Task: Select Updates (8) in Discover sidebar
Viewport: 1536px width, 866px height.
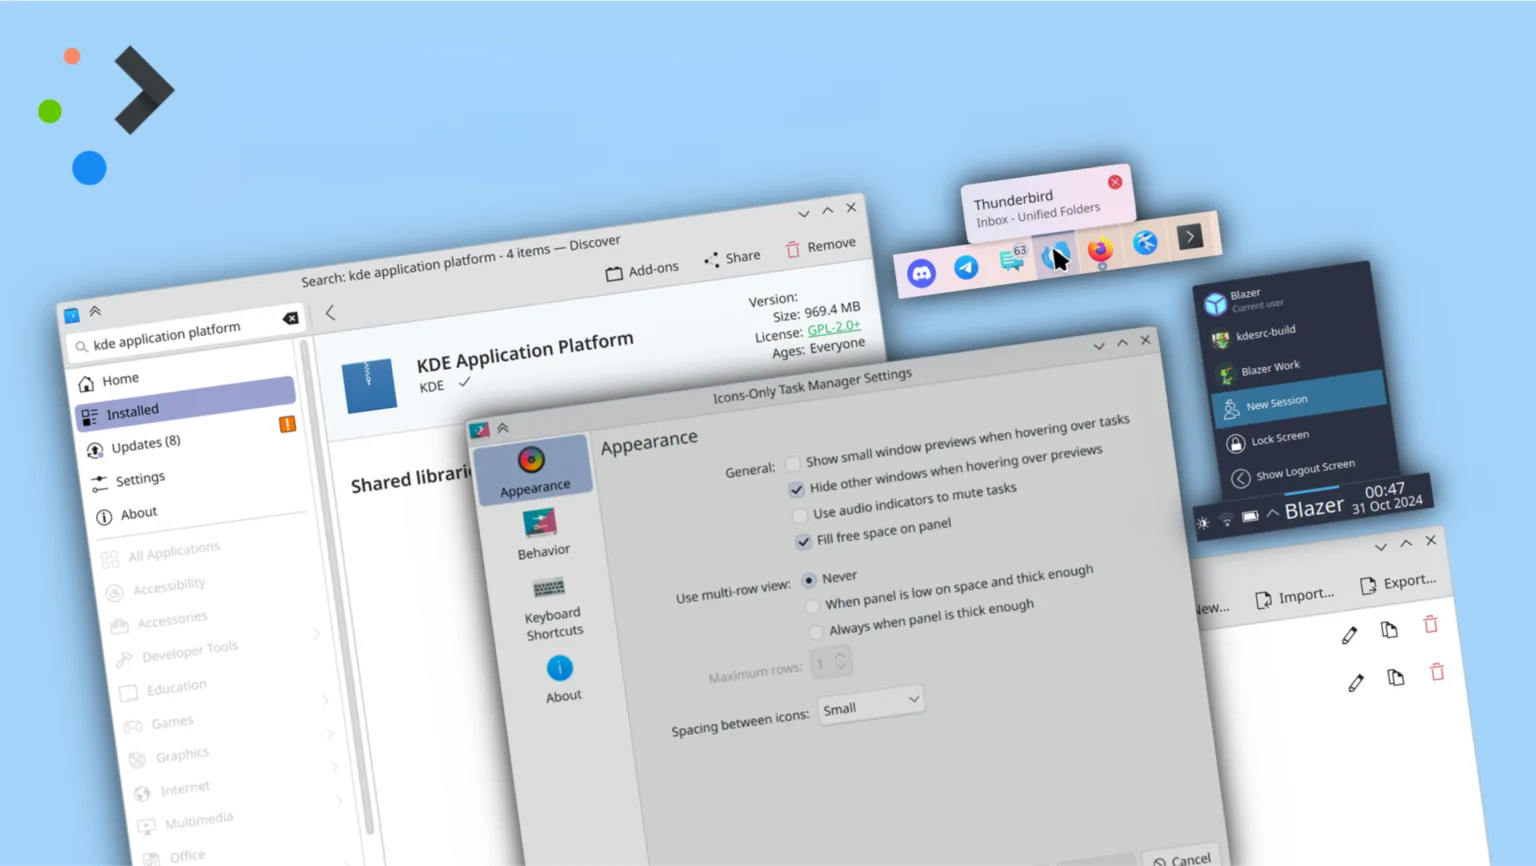Action: 146,444
